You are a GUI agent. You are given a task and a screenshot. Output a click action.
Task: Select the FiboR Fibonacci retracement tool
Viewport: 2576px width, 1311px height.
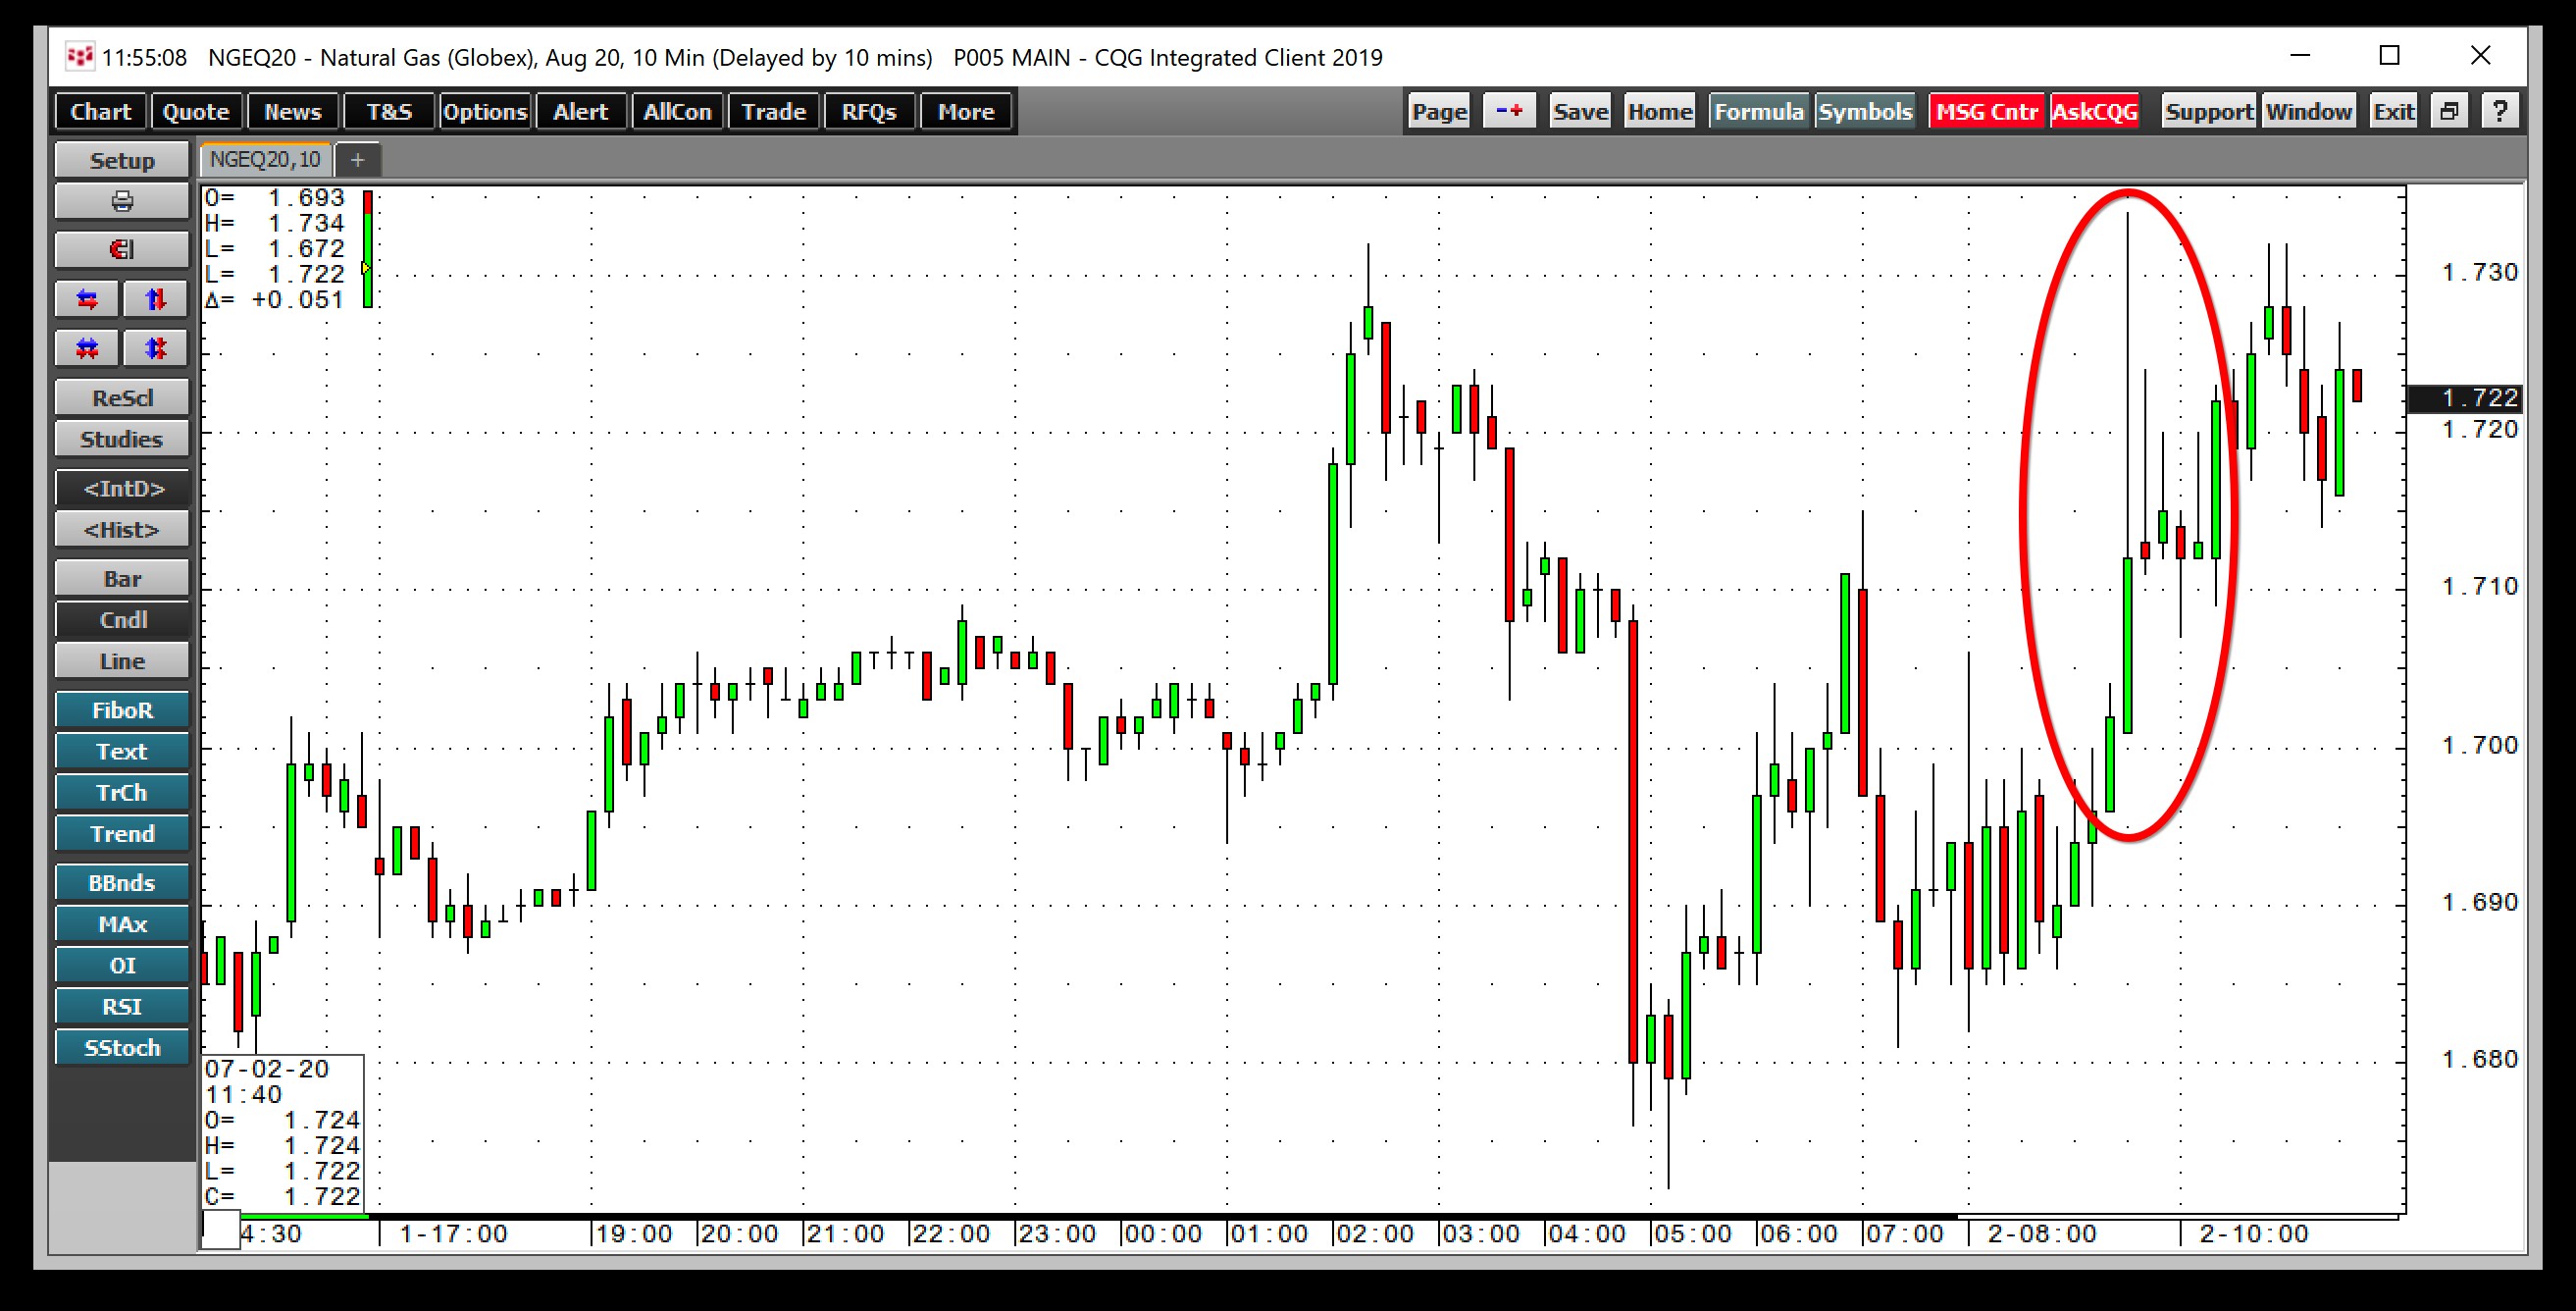(x=122, y=710)
